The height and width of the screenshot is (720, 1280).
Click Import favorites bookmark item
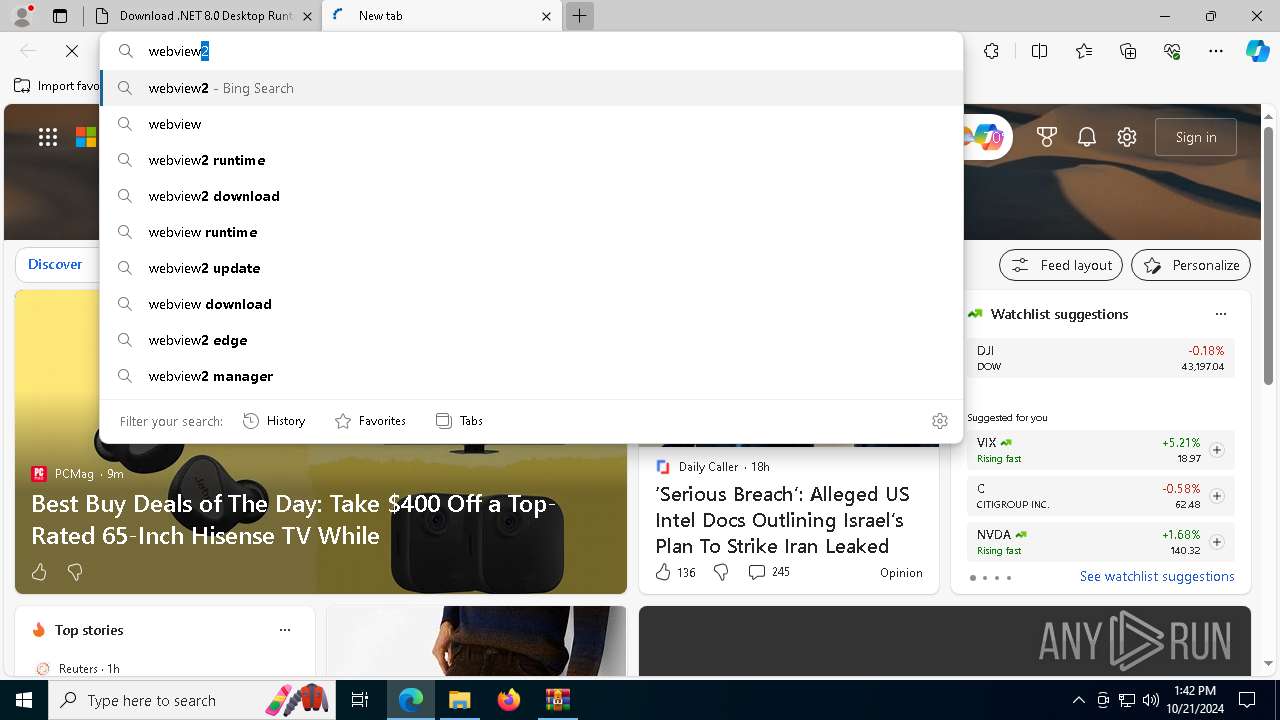57,86
